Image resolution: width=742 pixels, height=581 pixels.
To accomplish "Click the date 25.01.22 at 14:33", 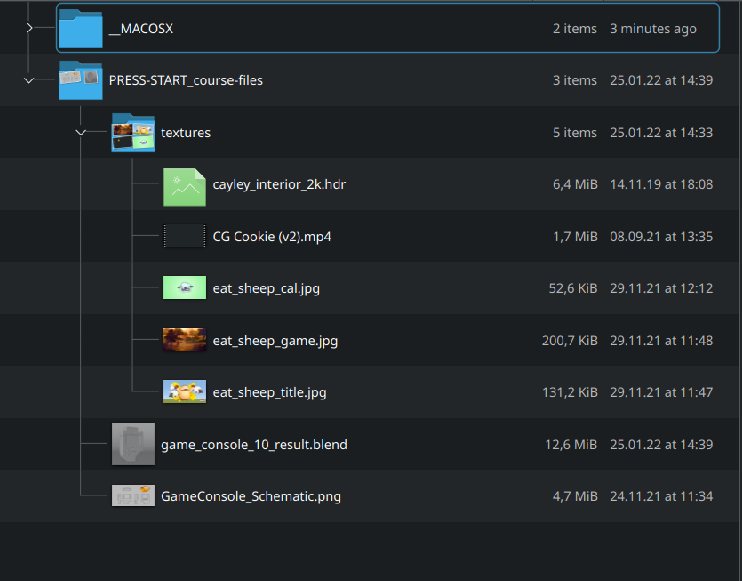I will point(662,132).
